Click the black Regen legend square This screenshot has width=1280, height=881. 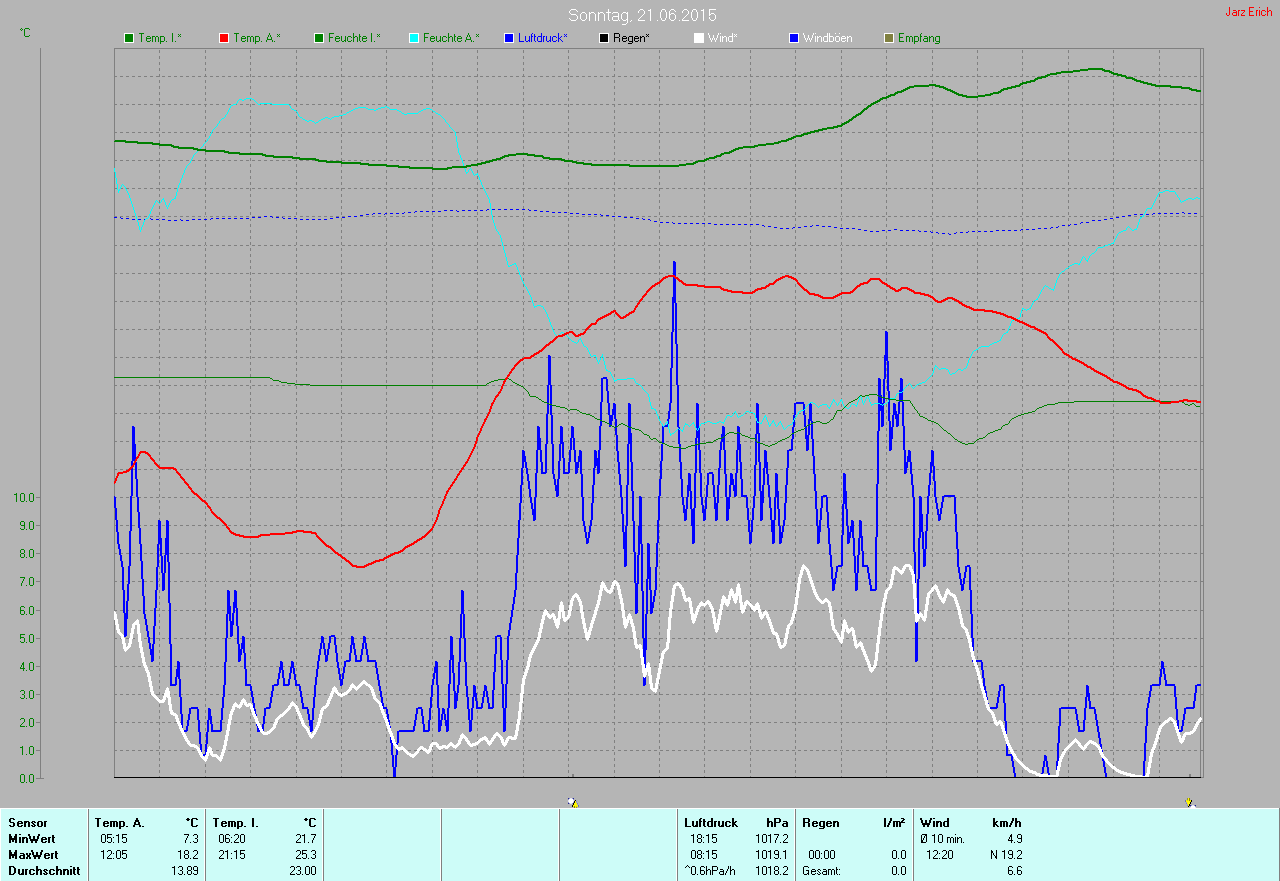tap(604, 38)
